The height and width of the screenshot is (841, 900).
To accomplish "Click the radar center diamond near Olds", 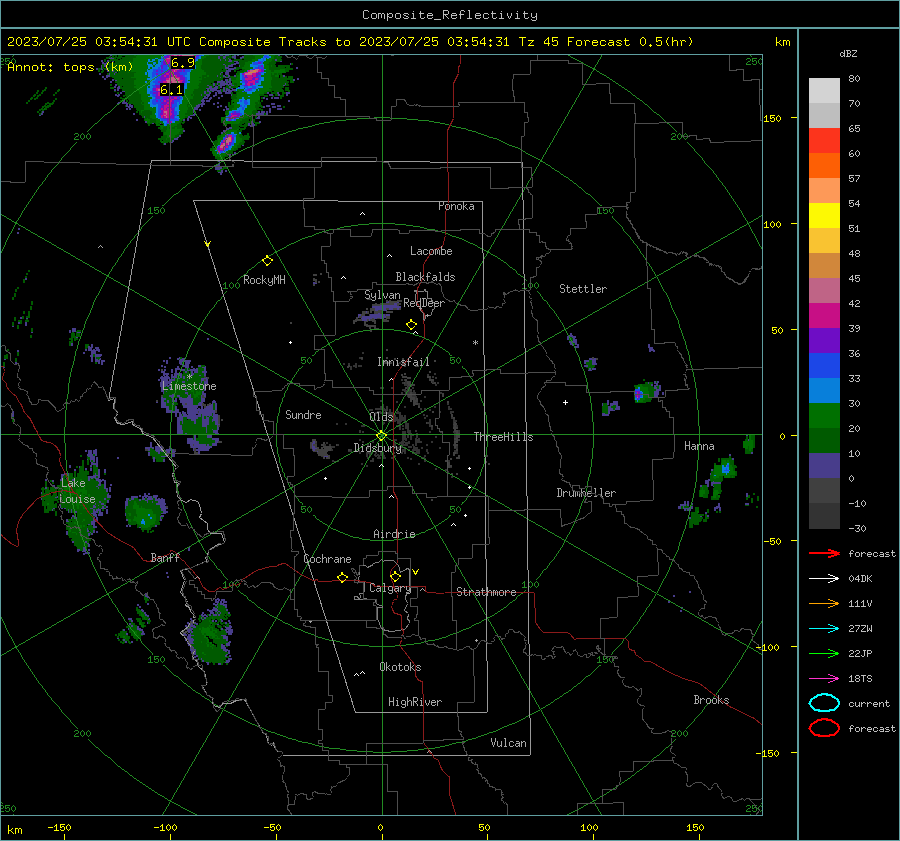I will tap(382, 435).
